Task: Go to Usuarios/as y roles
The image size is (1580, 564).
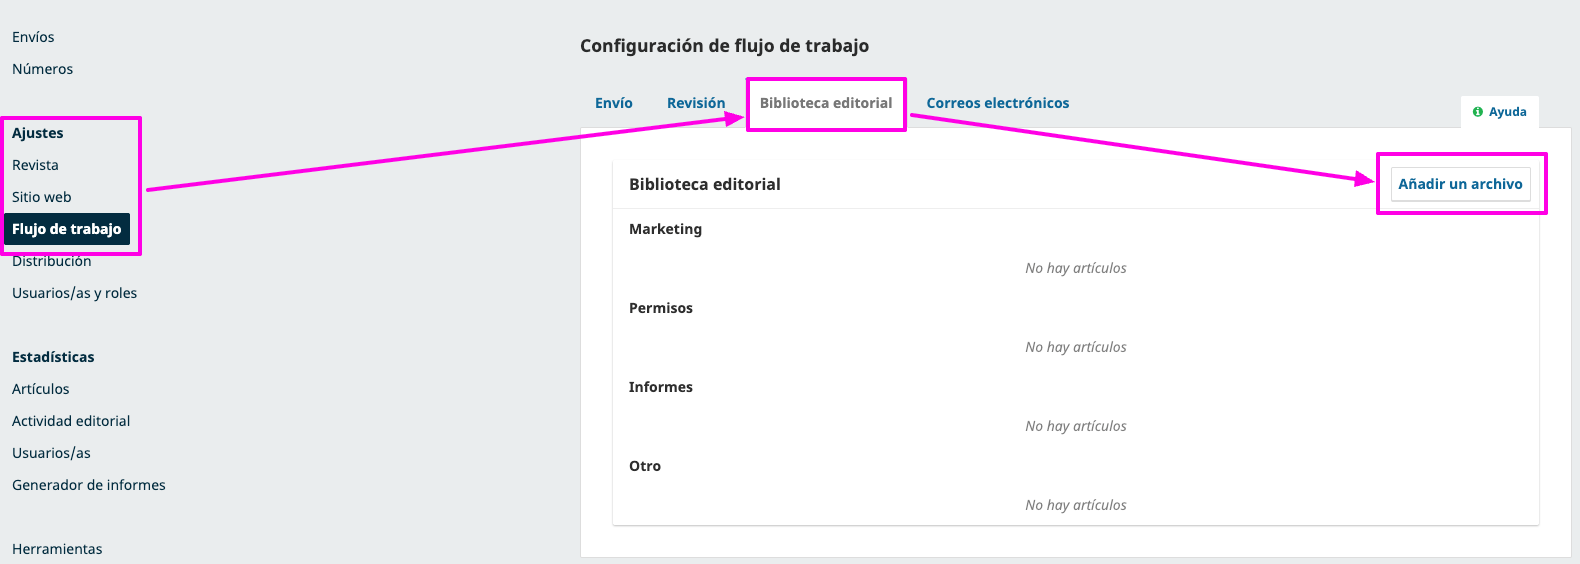Action: coord(75,293)
